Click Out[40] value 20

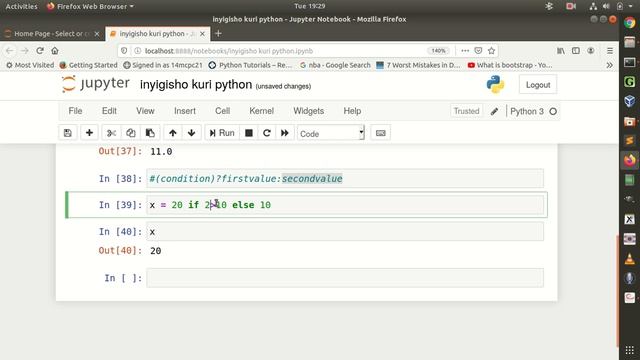coord(156,251)
